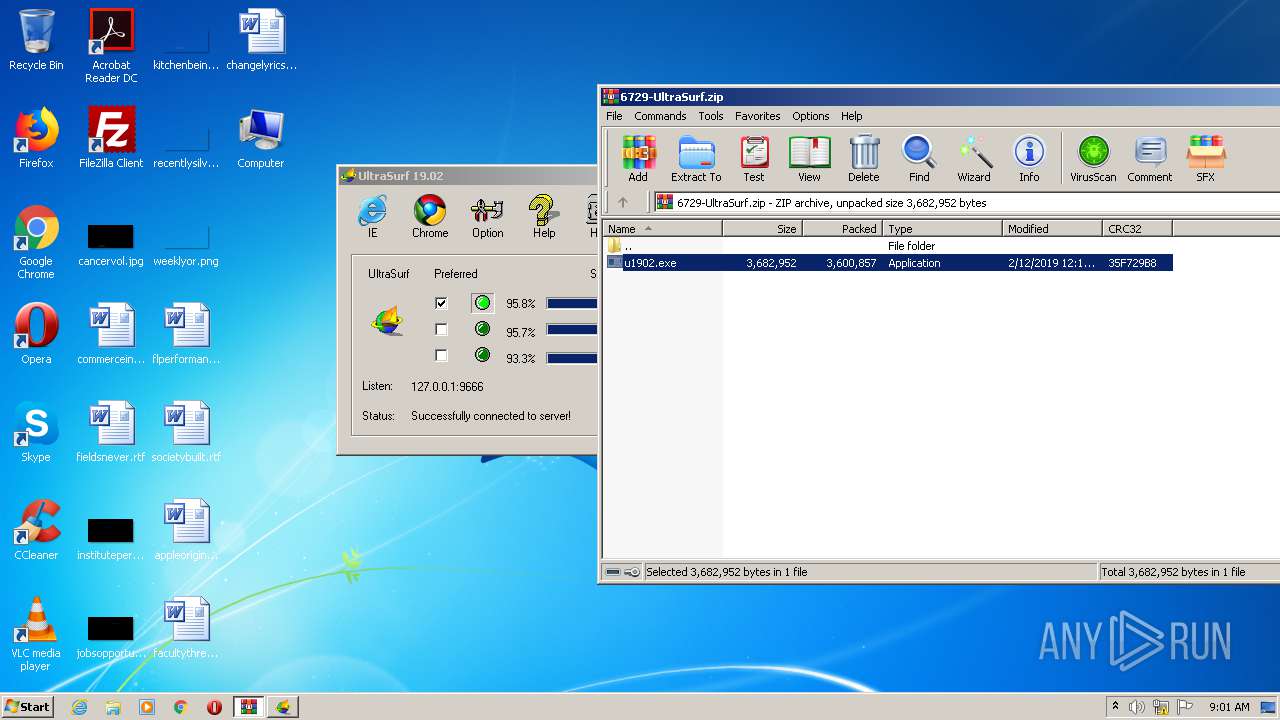The width and height of the screenshot is (1280, 720).
Task: Open the Help menu in WinRAR
Action: [851, 116]
